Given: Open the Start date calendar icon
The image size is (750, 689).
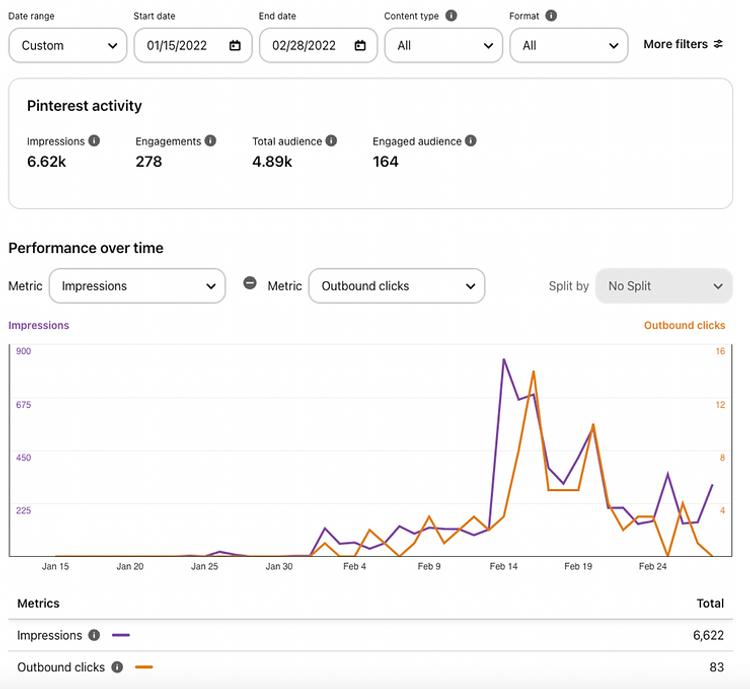Looking at the screenshot, I should (235, 45).
